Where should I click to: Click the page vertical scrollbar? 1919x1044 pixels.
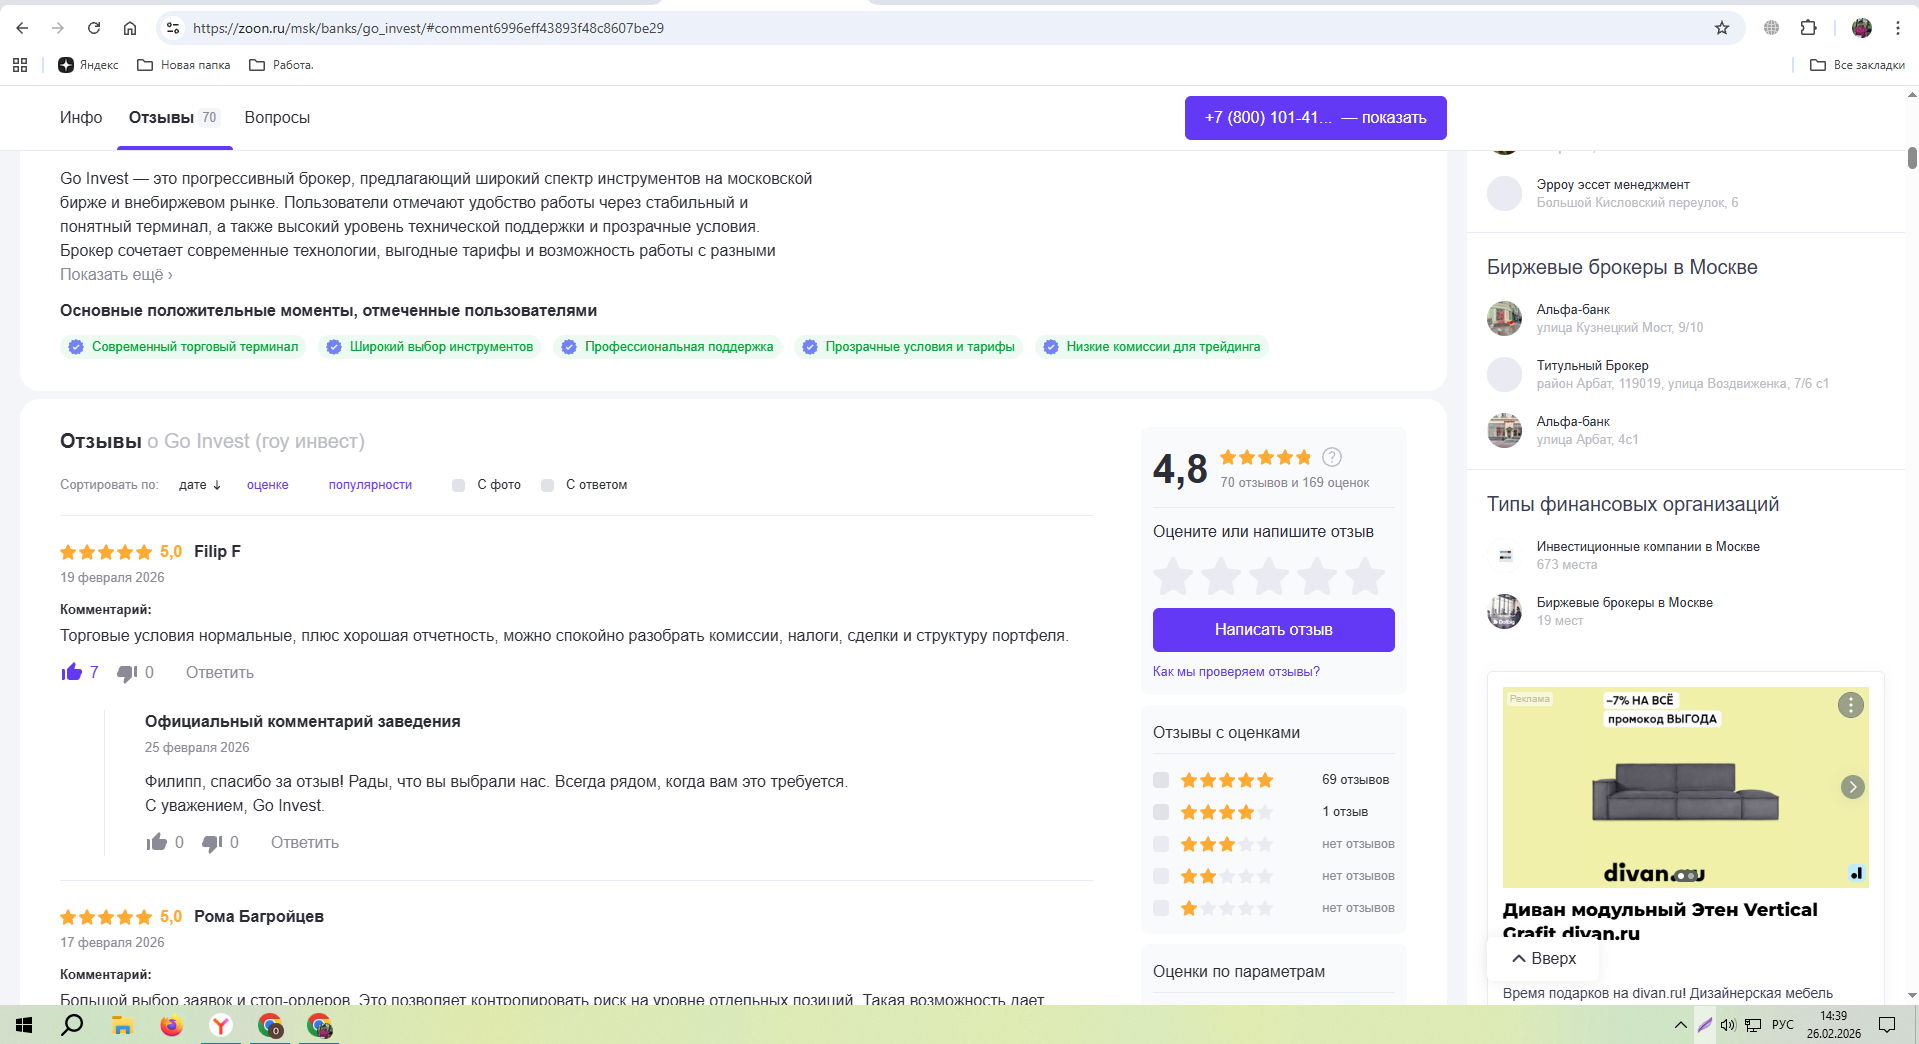pos(1912,158)
